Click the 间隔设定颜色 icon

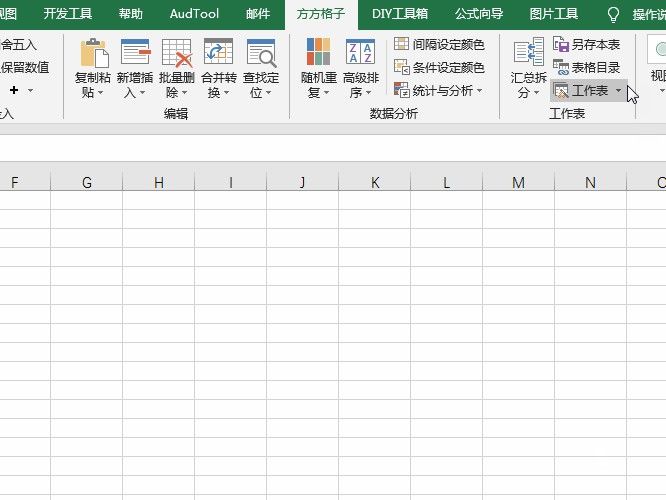[x=401, y=44]
